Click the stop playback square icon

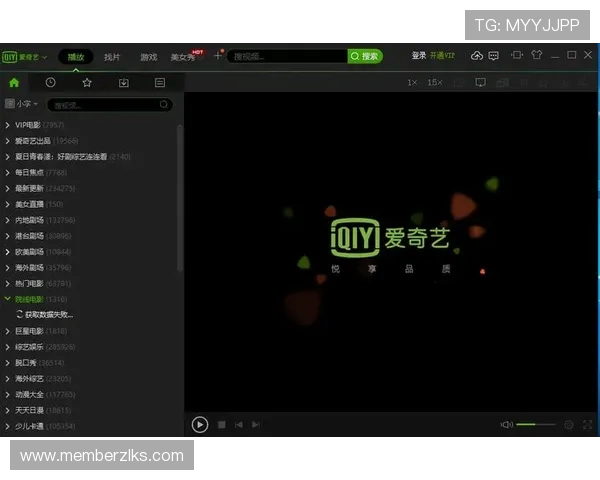tap(222, 425)
